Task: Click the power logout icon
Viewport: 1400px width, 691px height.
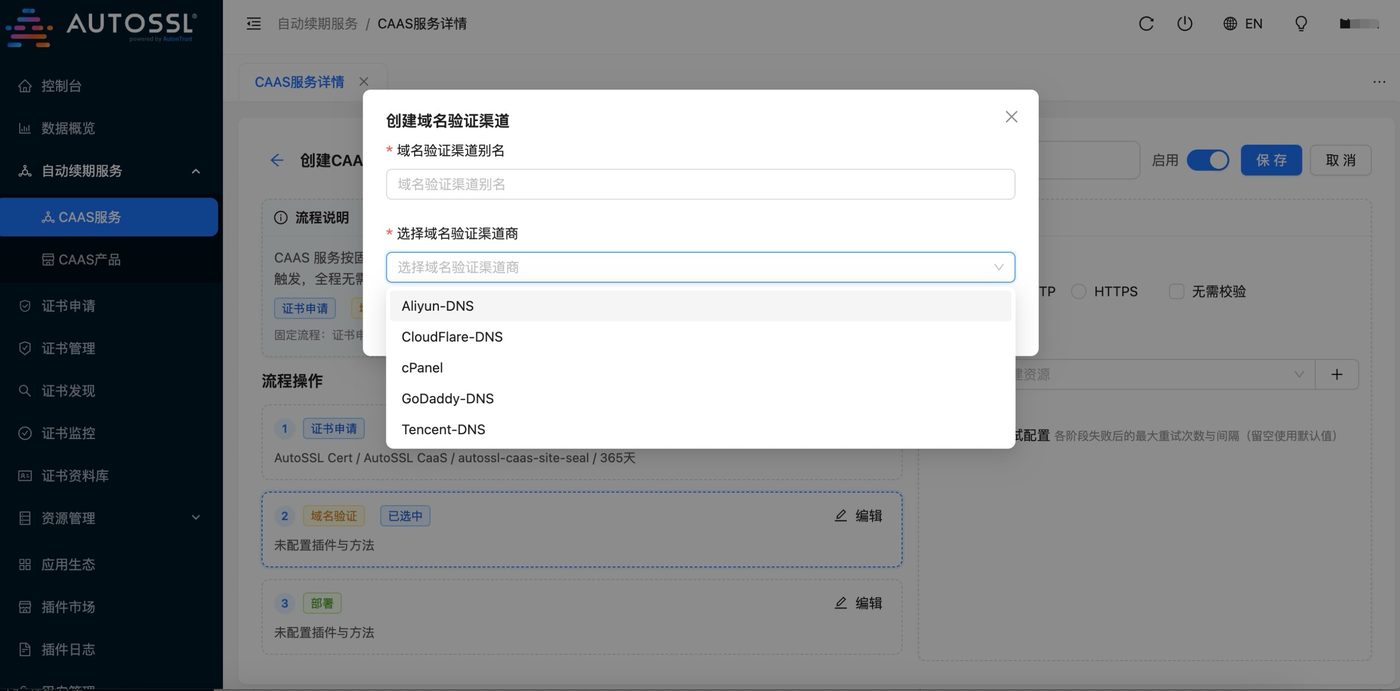Action: (1185, 23)
